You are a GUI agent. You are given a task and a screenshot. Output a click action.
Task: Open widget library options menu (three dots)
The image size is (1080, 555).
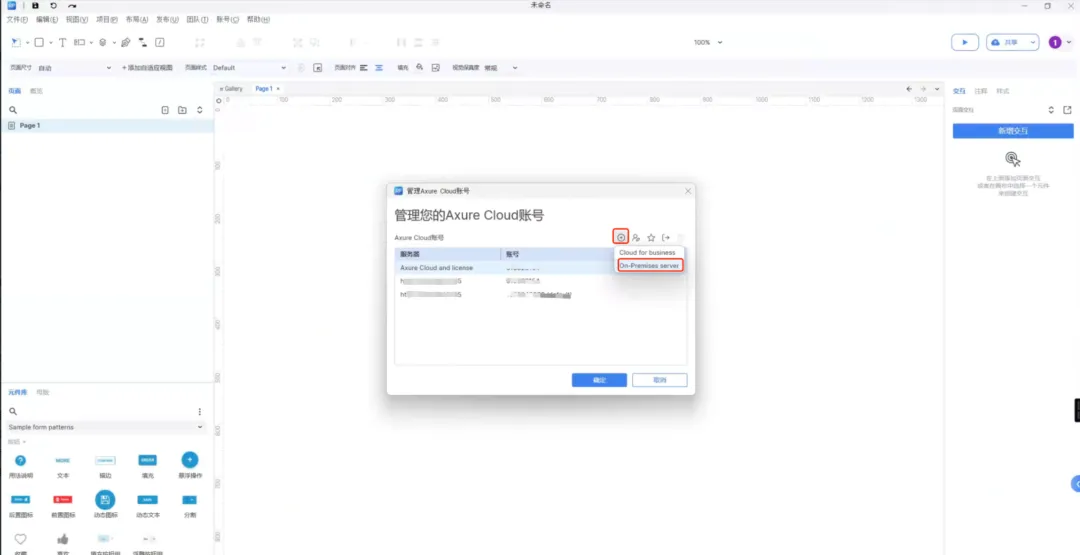coord(200,411)
